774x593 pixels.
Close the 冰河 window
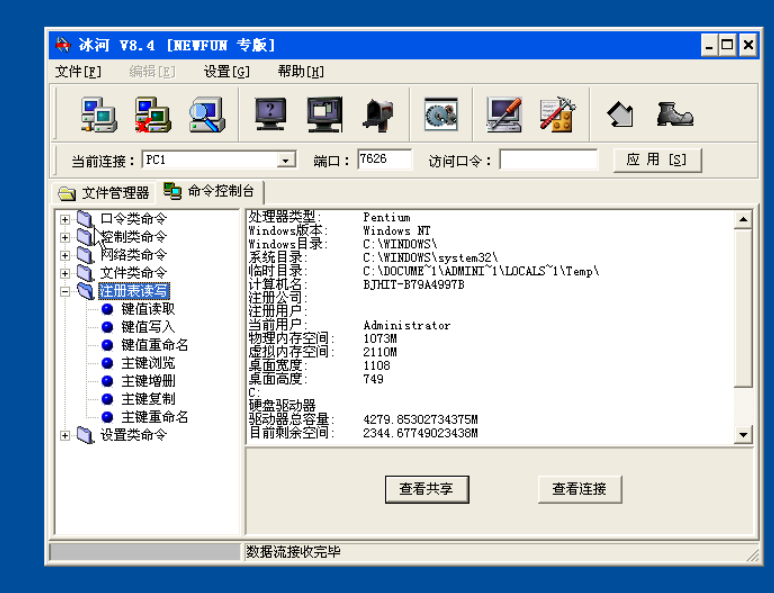pyautogui.click(x=748, y=45)
